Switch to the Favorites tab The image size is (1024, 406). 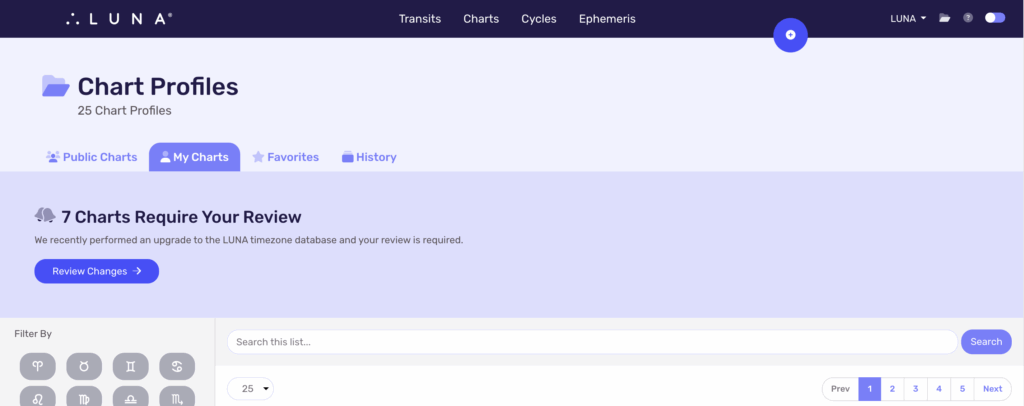(285, 157)
